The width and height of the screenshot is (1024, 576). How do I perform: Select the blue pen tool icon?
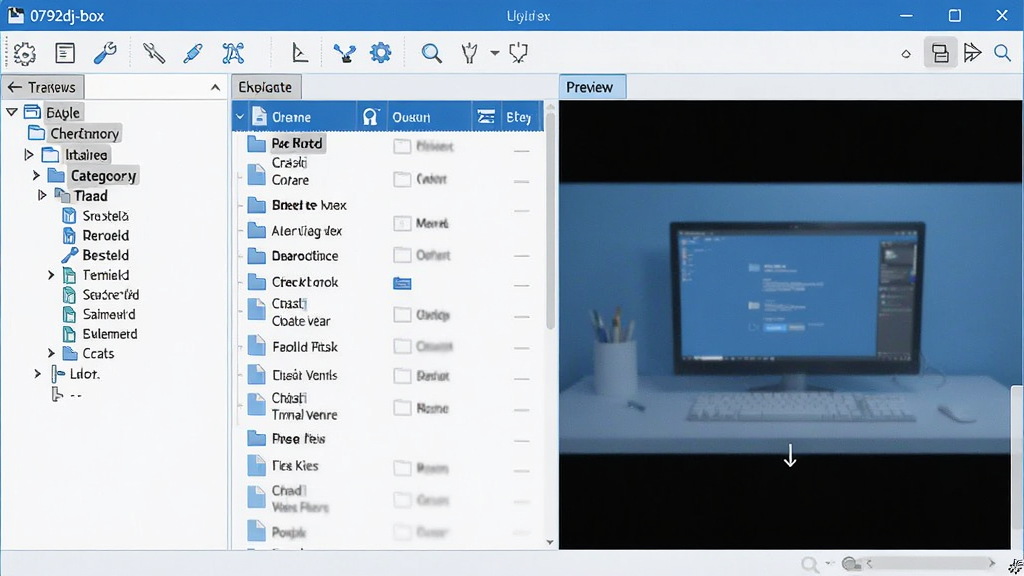coord(193,53)
